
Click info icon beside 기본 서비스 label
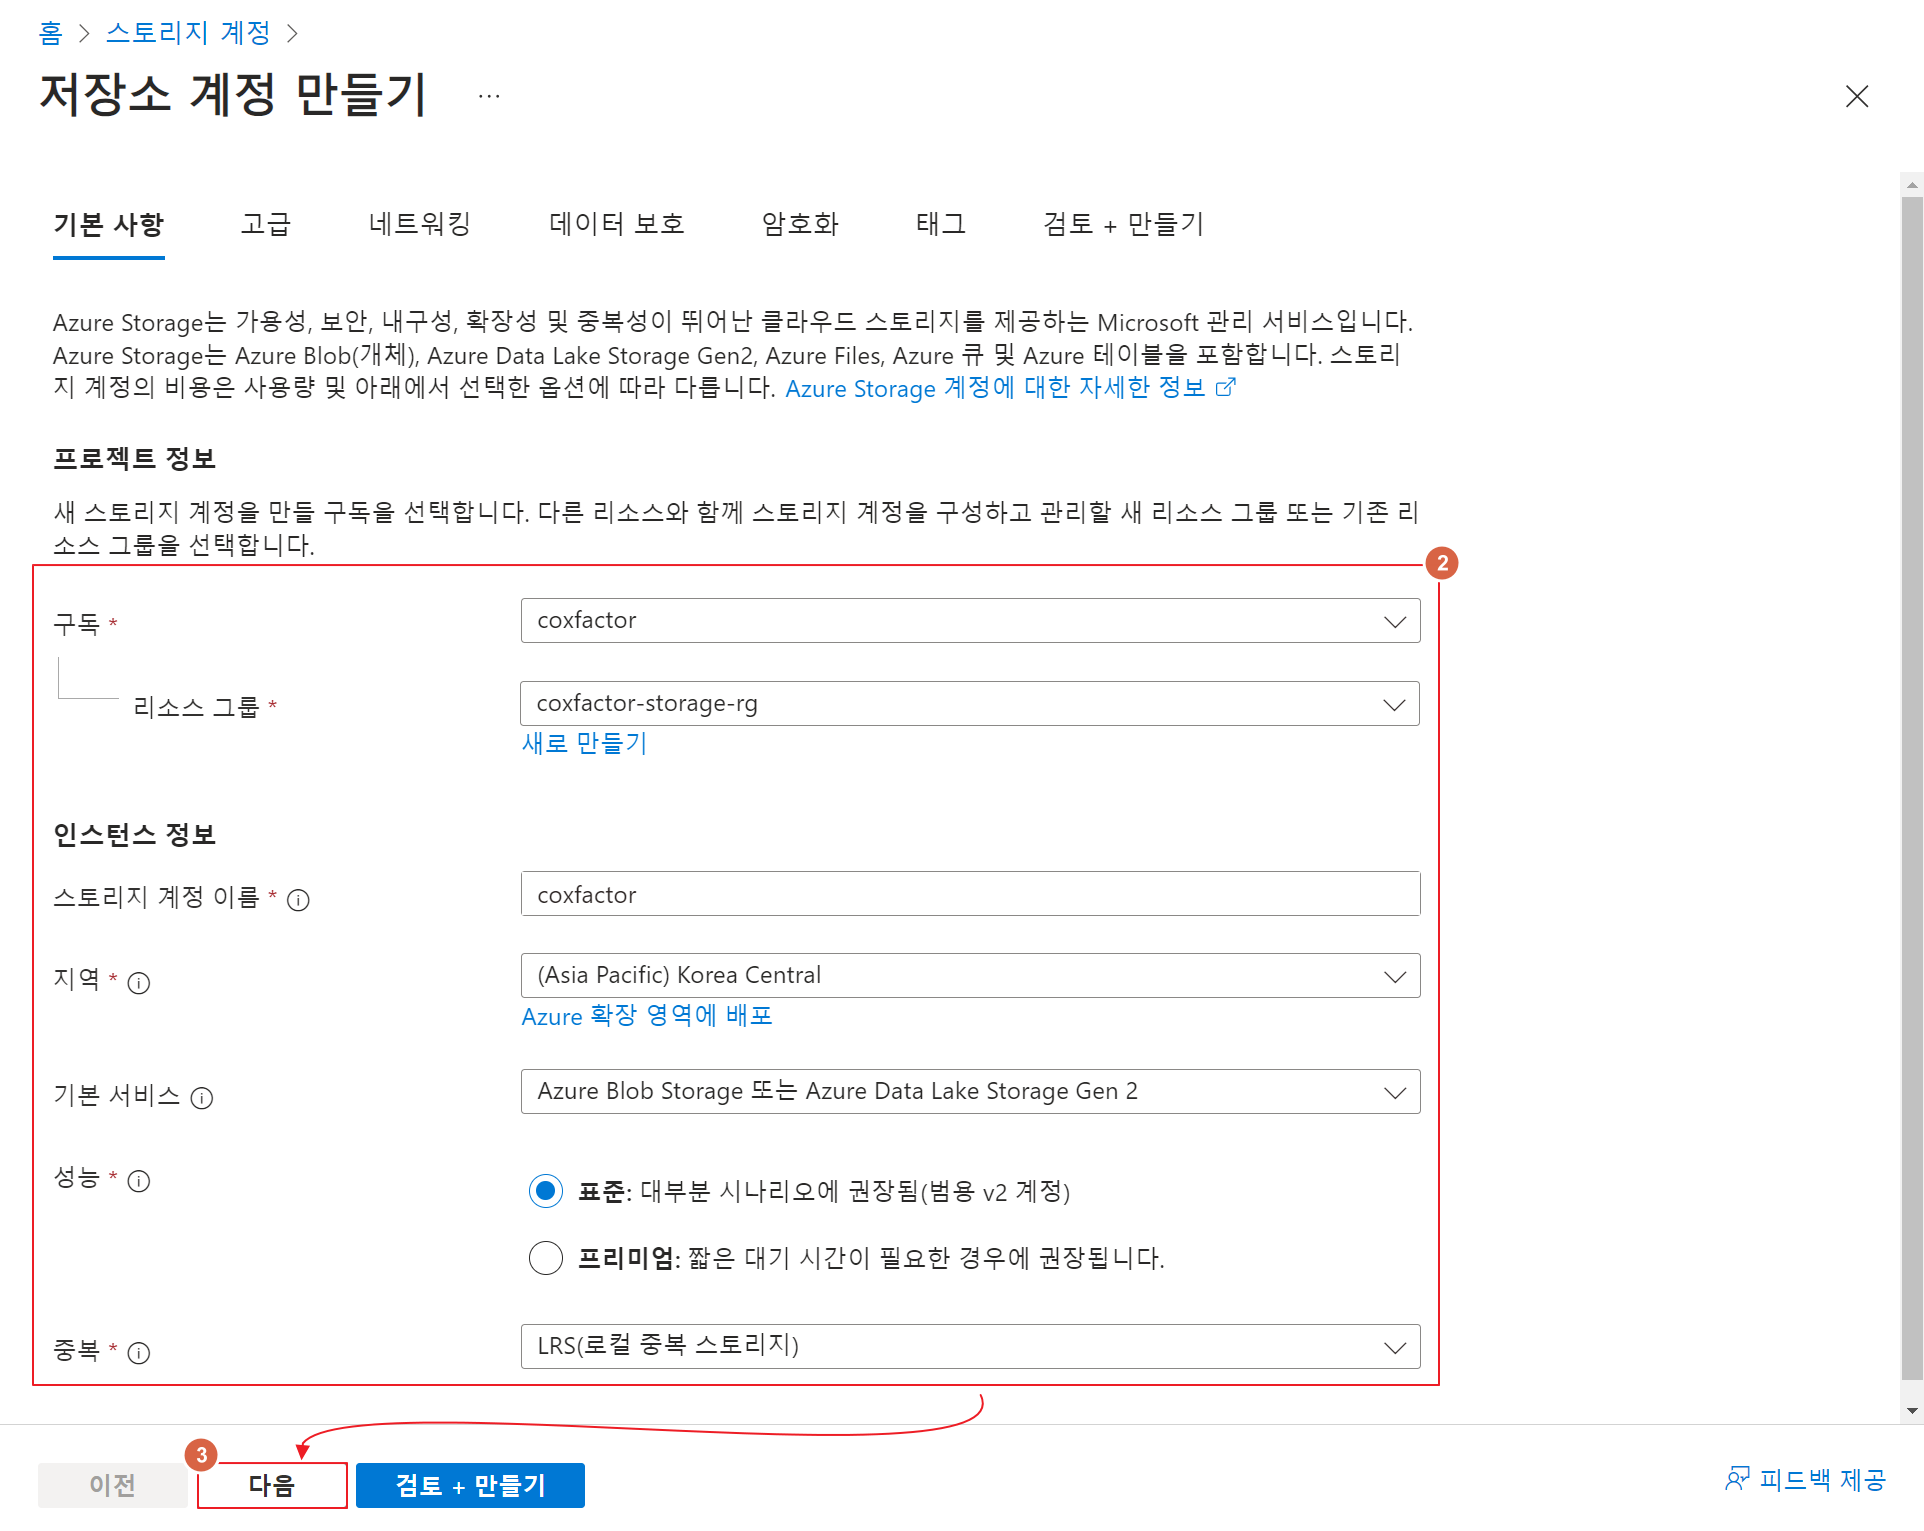point(202,1098)
